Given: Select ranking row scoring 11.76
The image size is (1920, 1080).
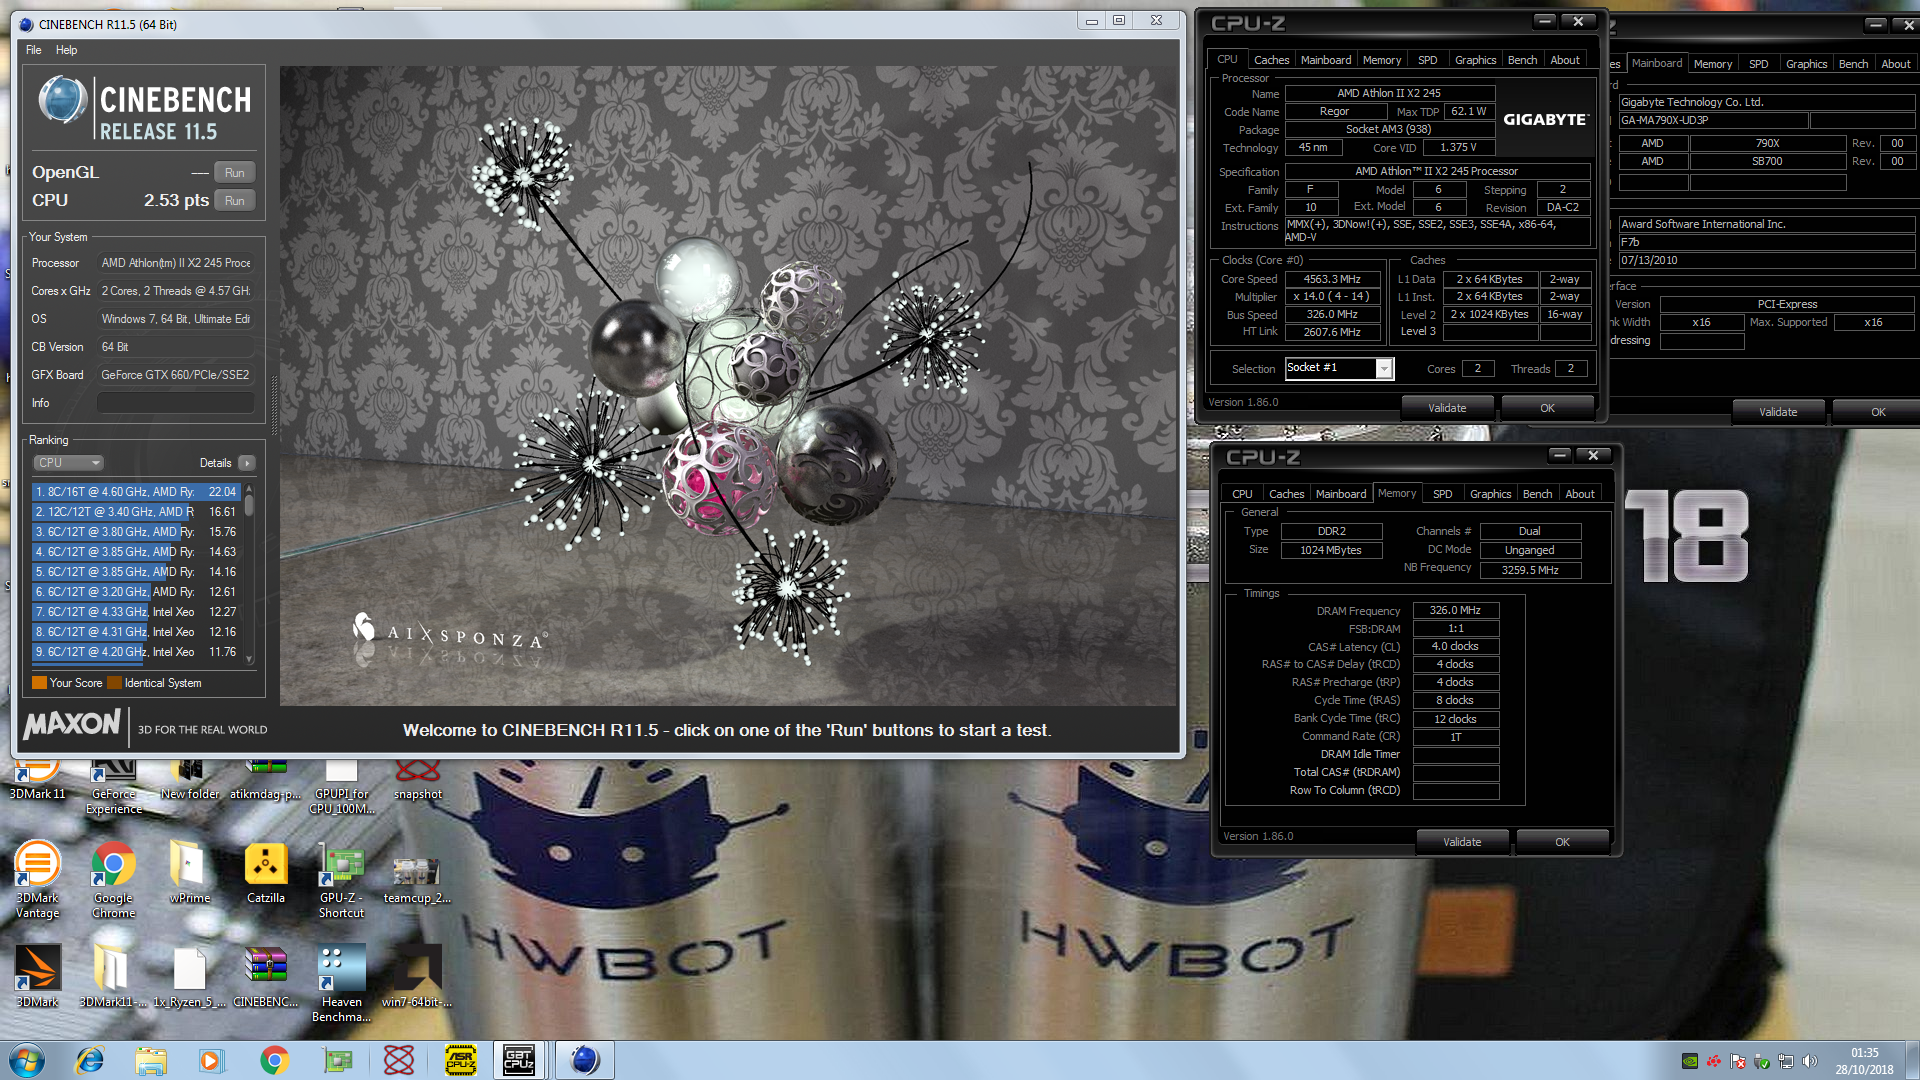Looking at the screenshot, I should point(136,651).
